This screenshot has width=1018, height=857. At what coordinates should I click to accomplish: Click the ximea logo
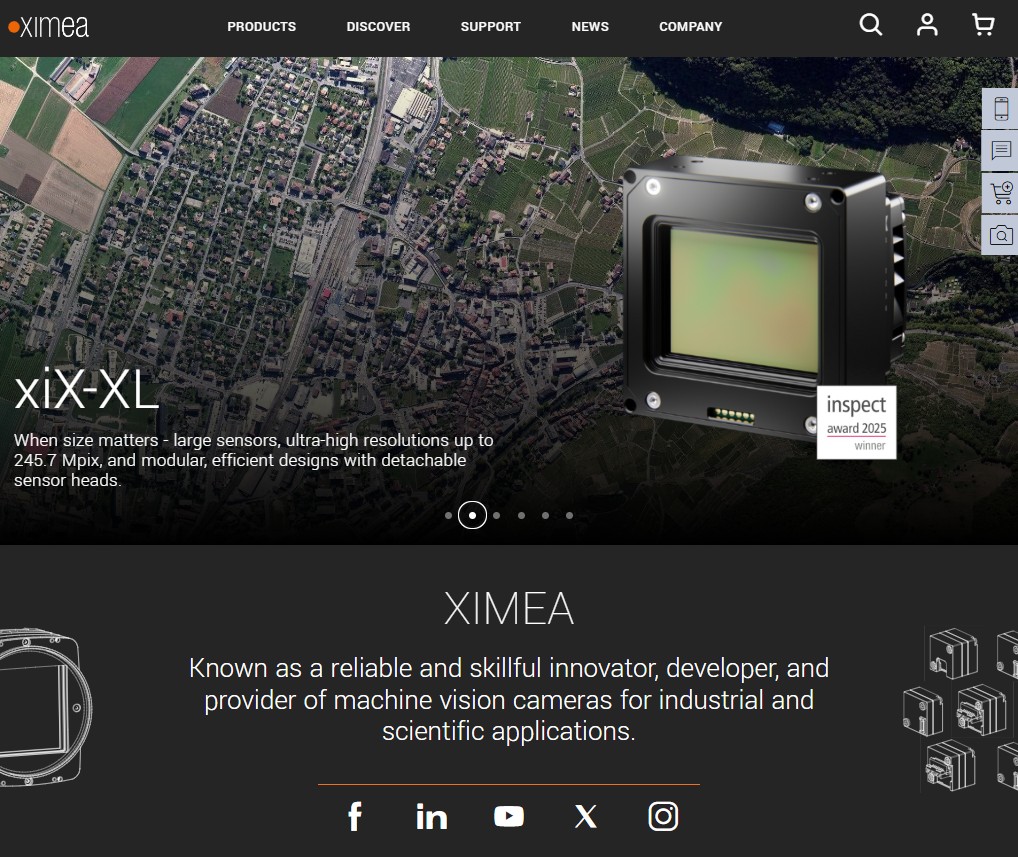click(48, 27)
